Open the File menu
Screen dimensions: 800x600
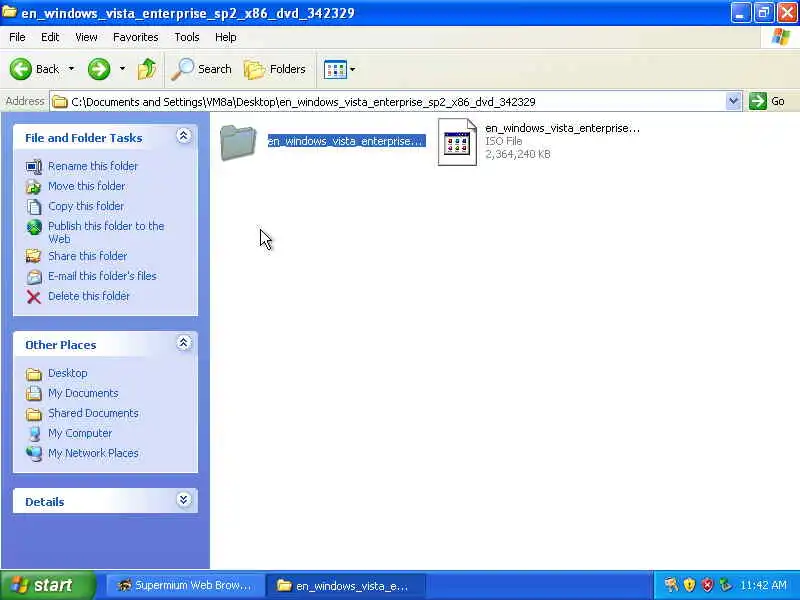click(x=17, y=37)
